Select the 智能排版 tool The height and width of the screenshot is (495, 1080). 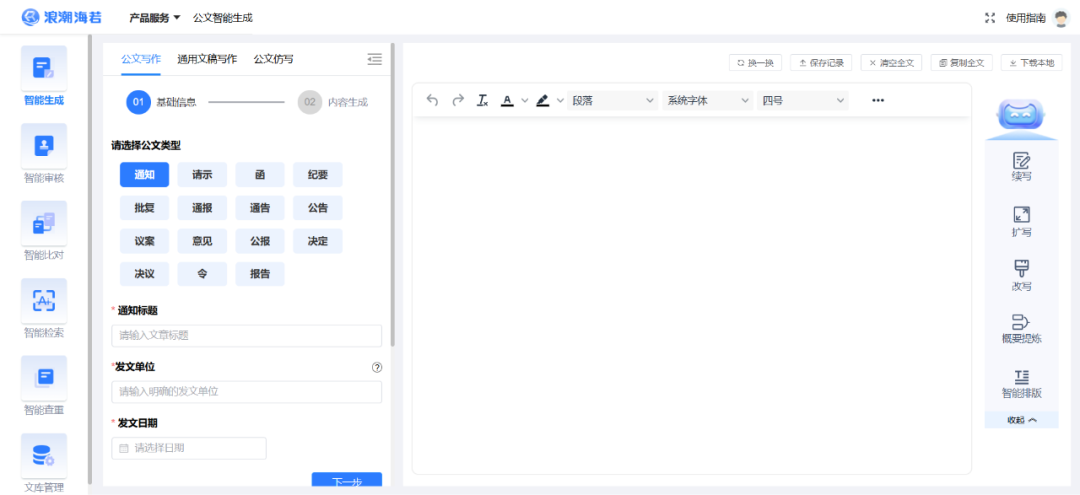pos(1021,384)
